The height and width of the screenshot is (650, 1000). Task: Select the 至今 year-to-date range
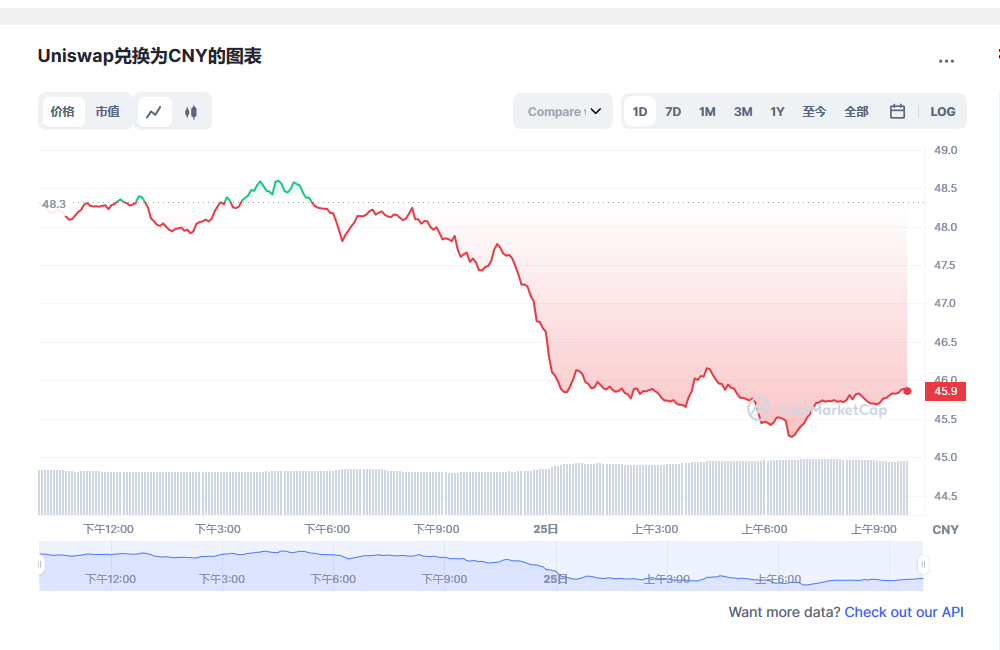pos(814,112)
